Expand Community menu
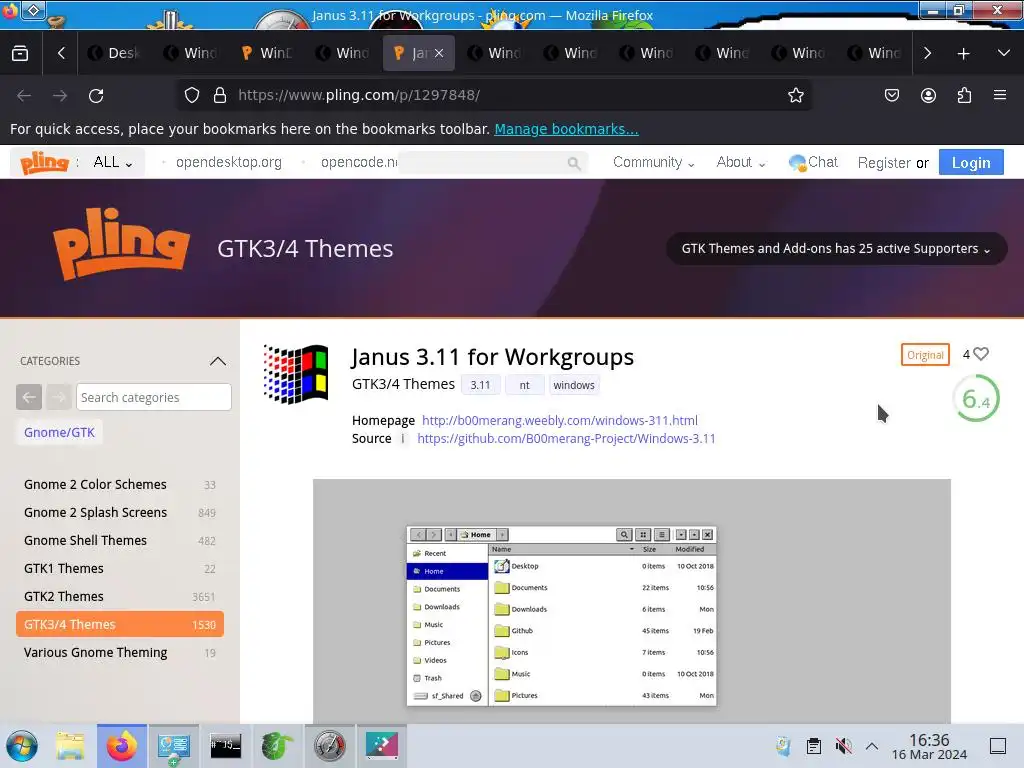The width and height of the screenshot is (1024, 768). pos(653,162)
